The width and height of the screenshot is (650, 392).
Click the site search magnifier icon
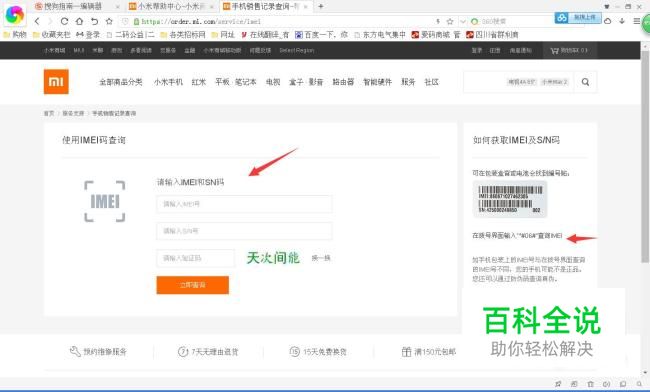pos(585,82)
